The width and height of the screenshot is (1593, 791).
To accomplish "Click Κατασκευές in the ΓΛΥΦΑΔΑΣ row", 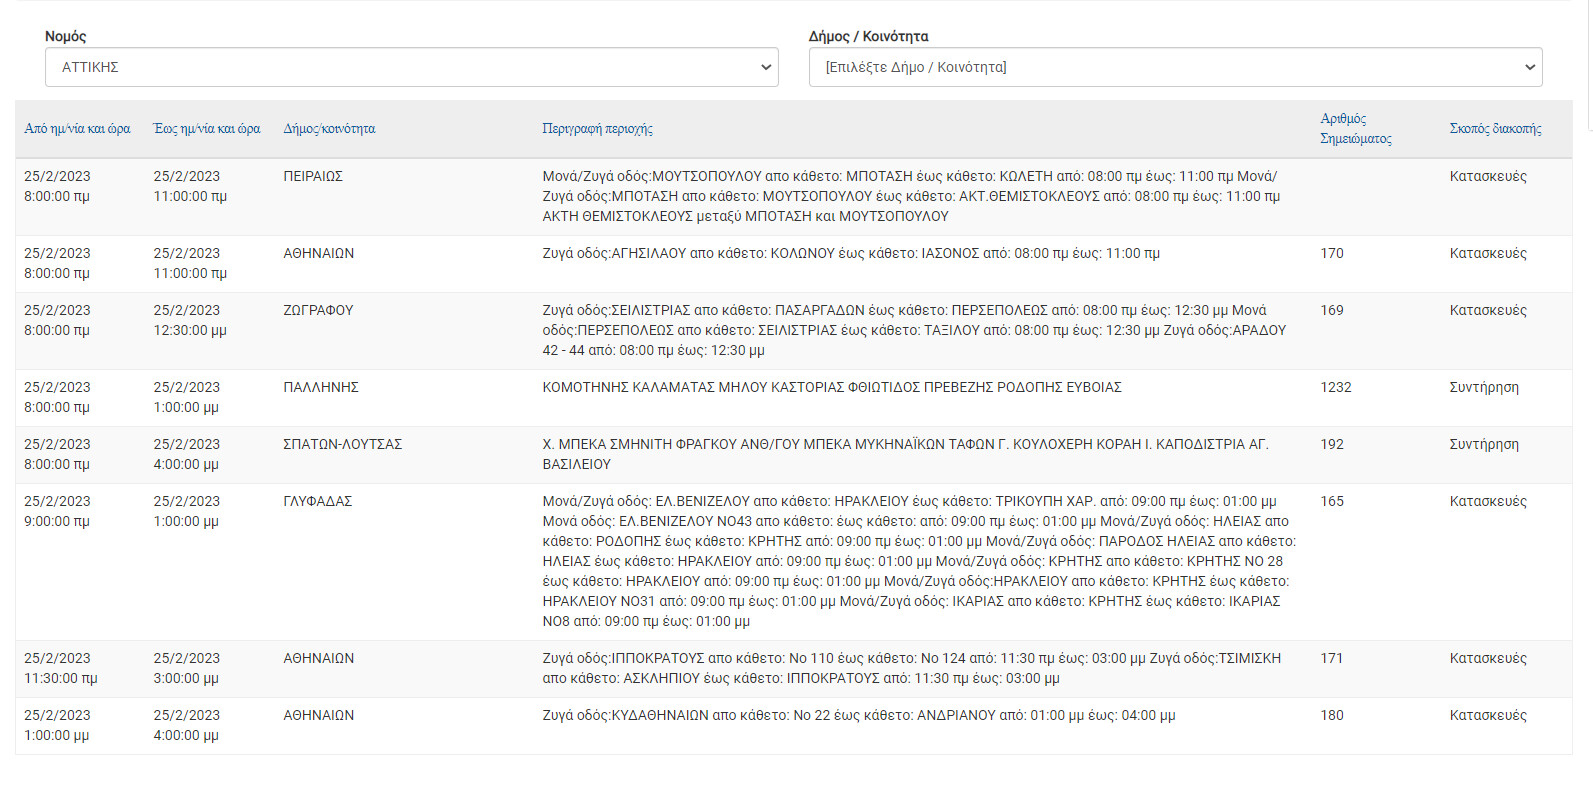I will [x=1488, y=501].
